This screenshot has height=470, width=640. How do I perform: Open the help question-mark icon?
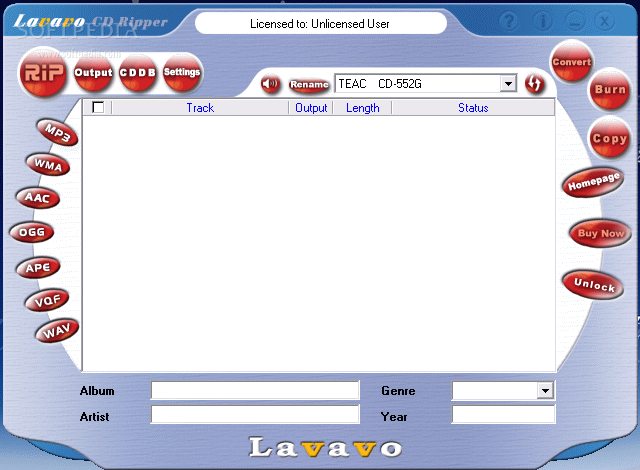(x=509, y=21)
